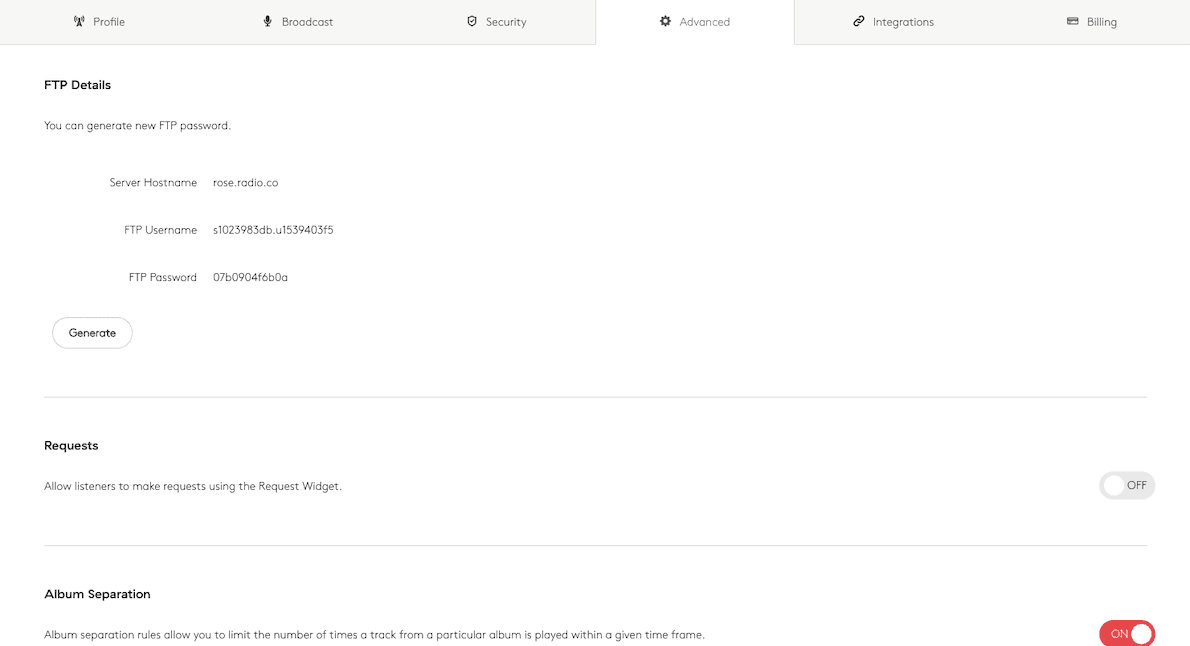Switch to the Billing tab
The image size is (1190, 646).
click(x=1102, y=22)
